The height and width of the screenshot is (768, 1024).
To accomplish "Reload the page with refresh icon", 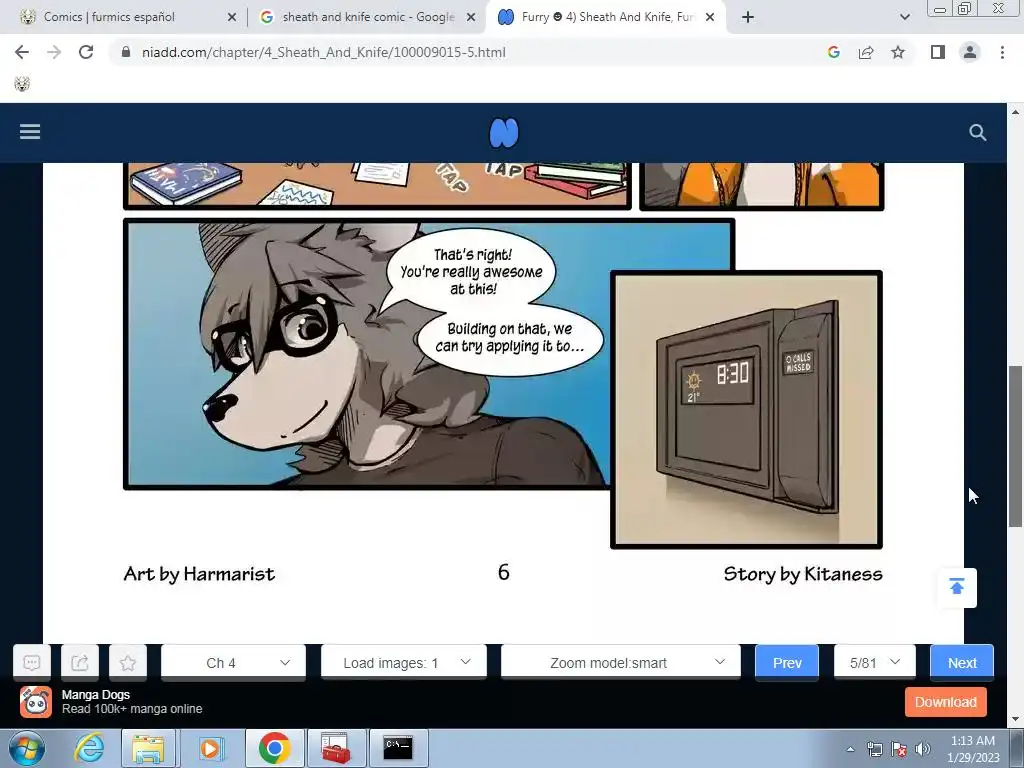I will [86, 52].
